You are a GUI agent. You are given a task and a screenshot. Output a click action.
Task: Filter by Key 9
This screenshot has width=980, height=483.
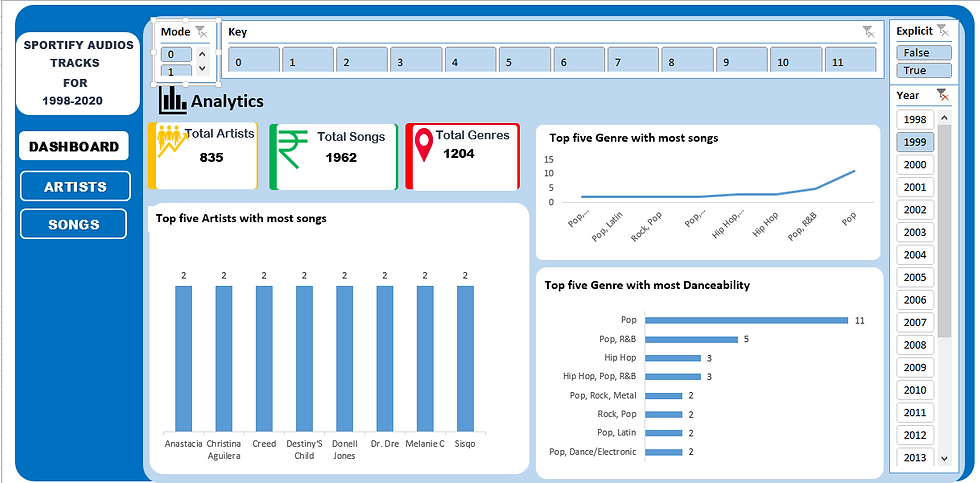(x=741, y=61)
